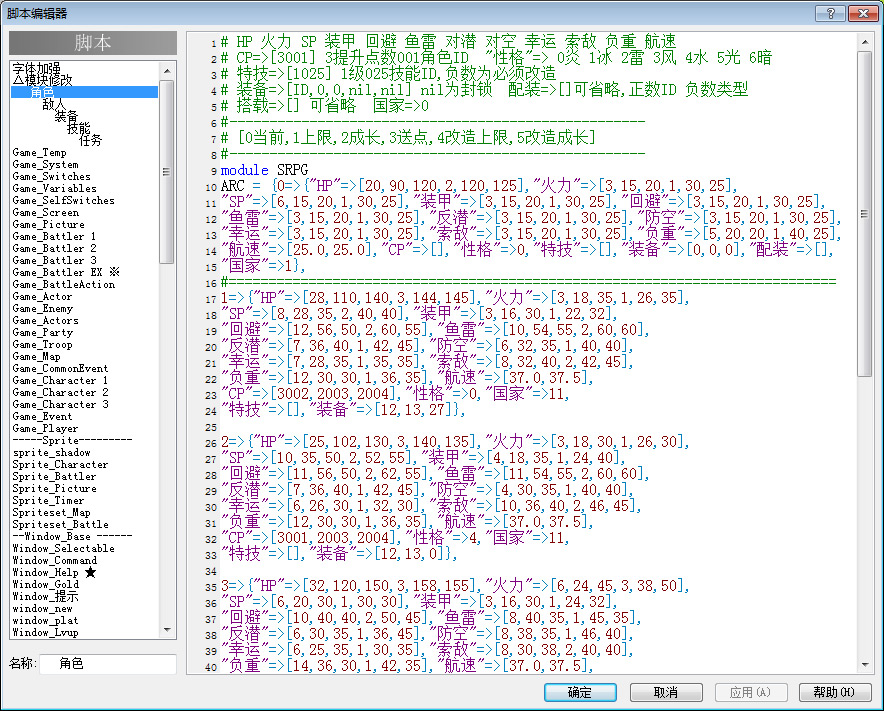Click the 帮助(H) button

tap(834, 692)
